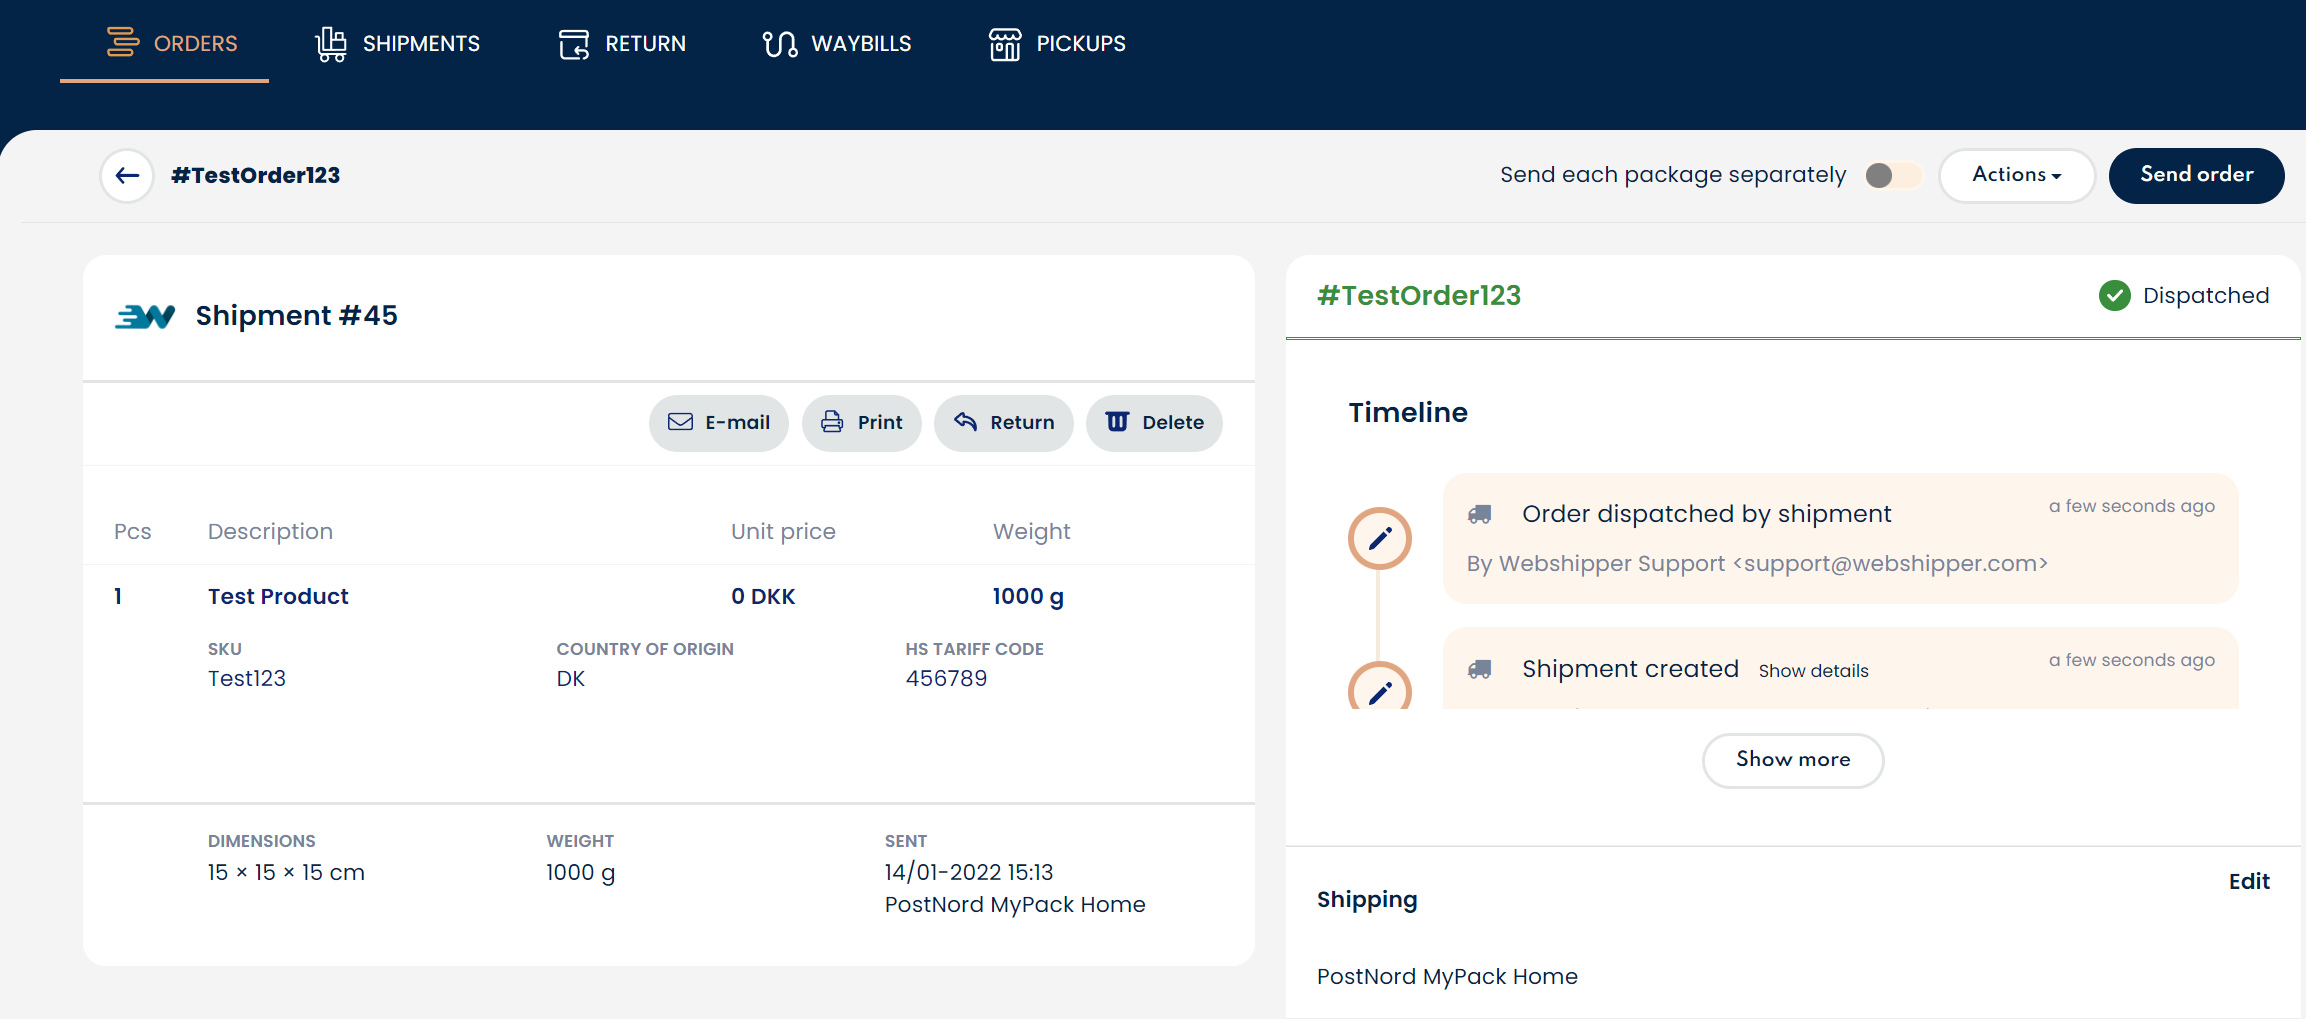This screenshot has height=1019, width=2306.
Task: Click the pencil marker for Shipment created
Action: tap(1379, 687)
